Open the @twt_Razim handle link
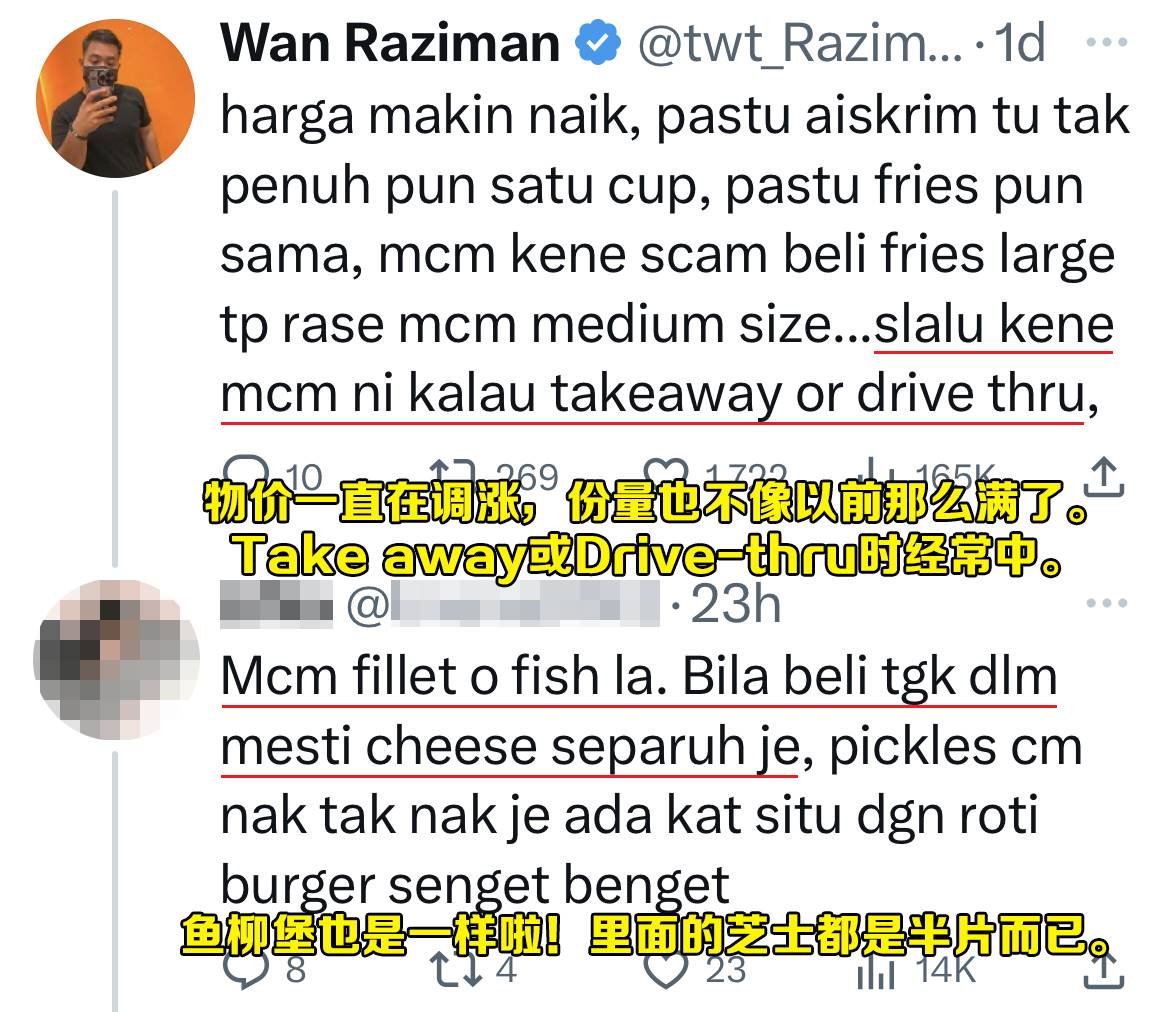 [x=801, y=43]
